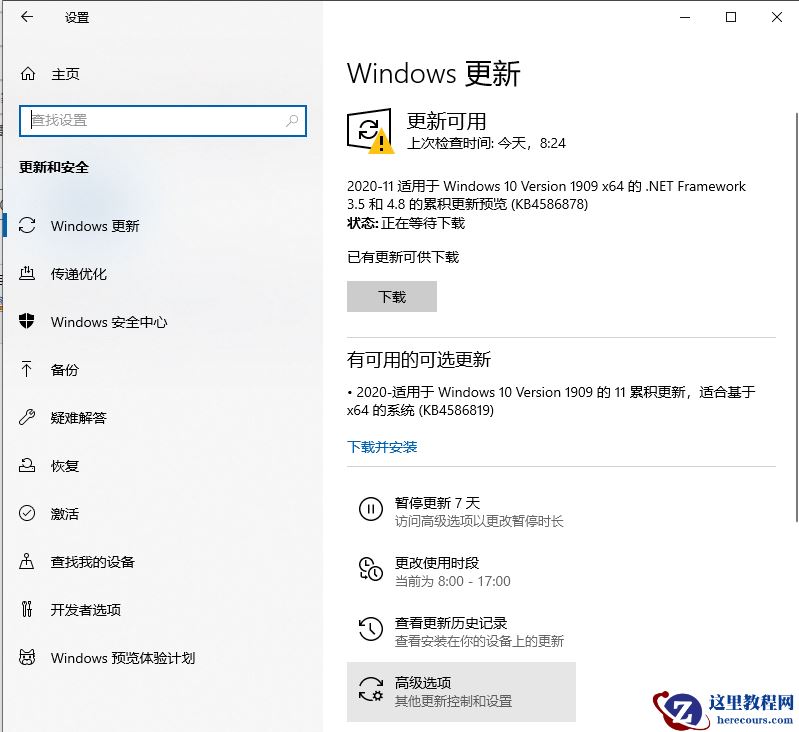Click the history icon for 查看更新历史记录

click(x=370, y=629)
